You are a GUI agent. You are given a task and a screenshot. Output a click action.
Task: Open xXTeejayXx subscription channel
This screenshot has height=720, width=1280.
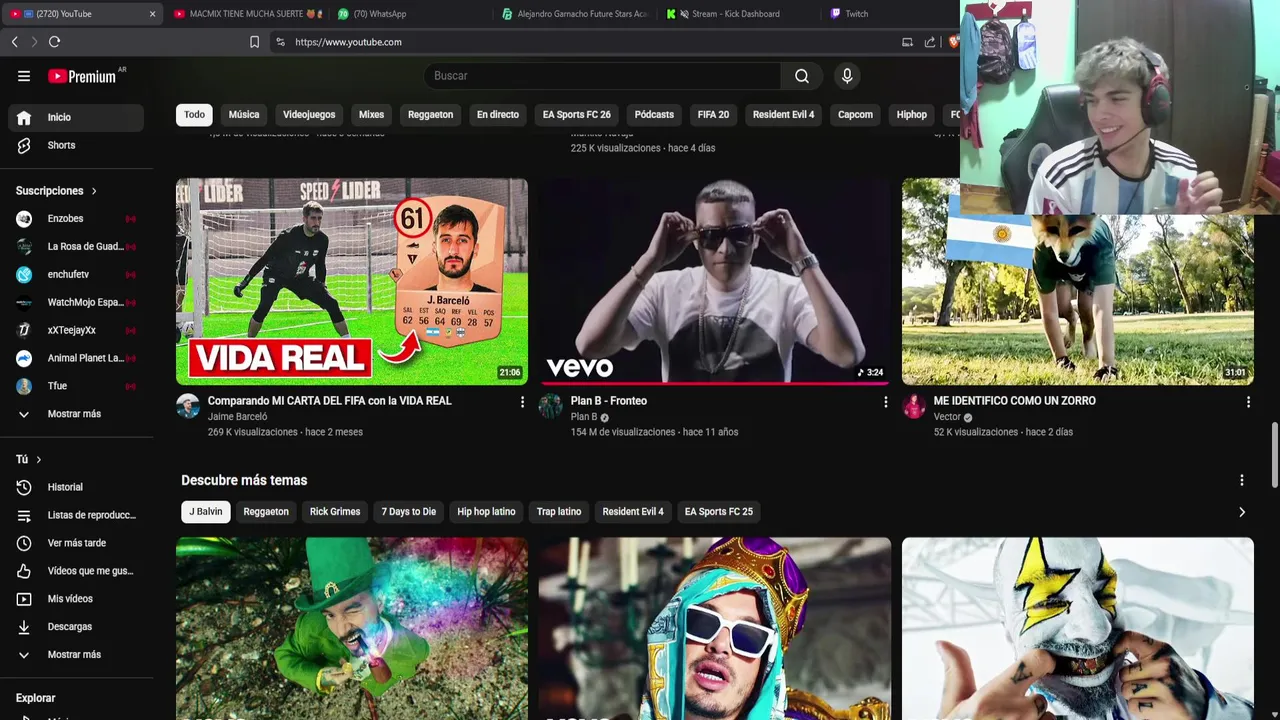point(76,330)
